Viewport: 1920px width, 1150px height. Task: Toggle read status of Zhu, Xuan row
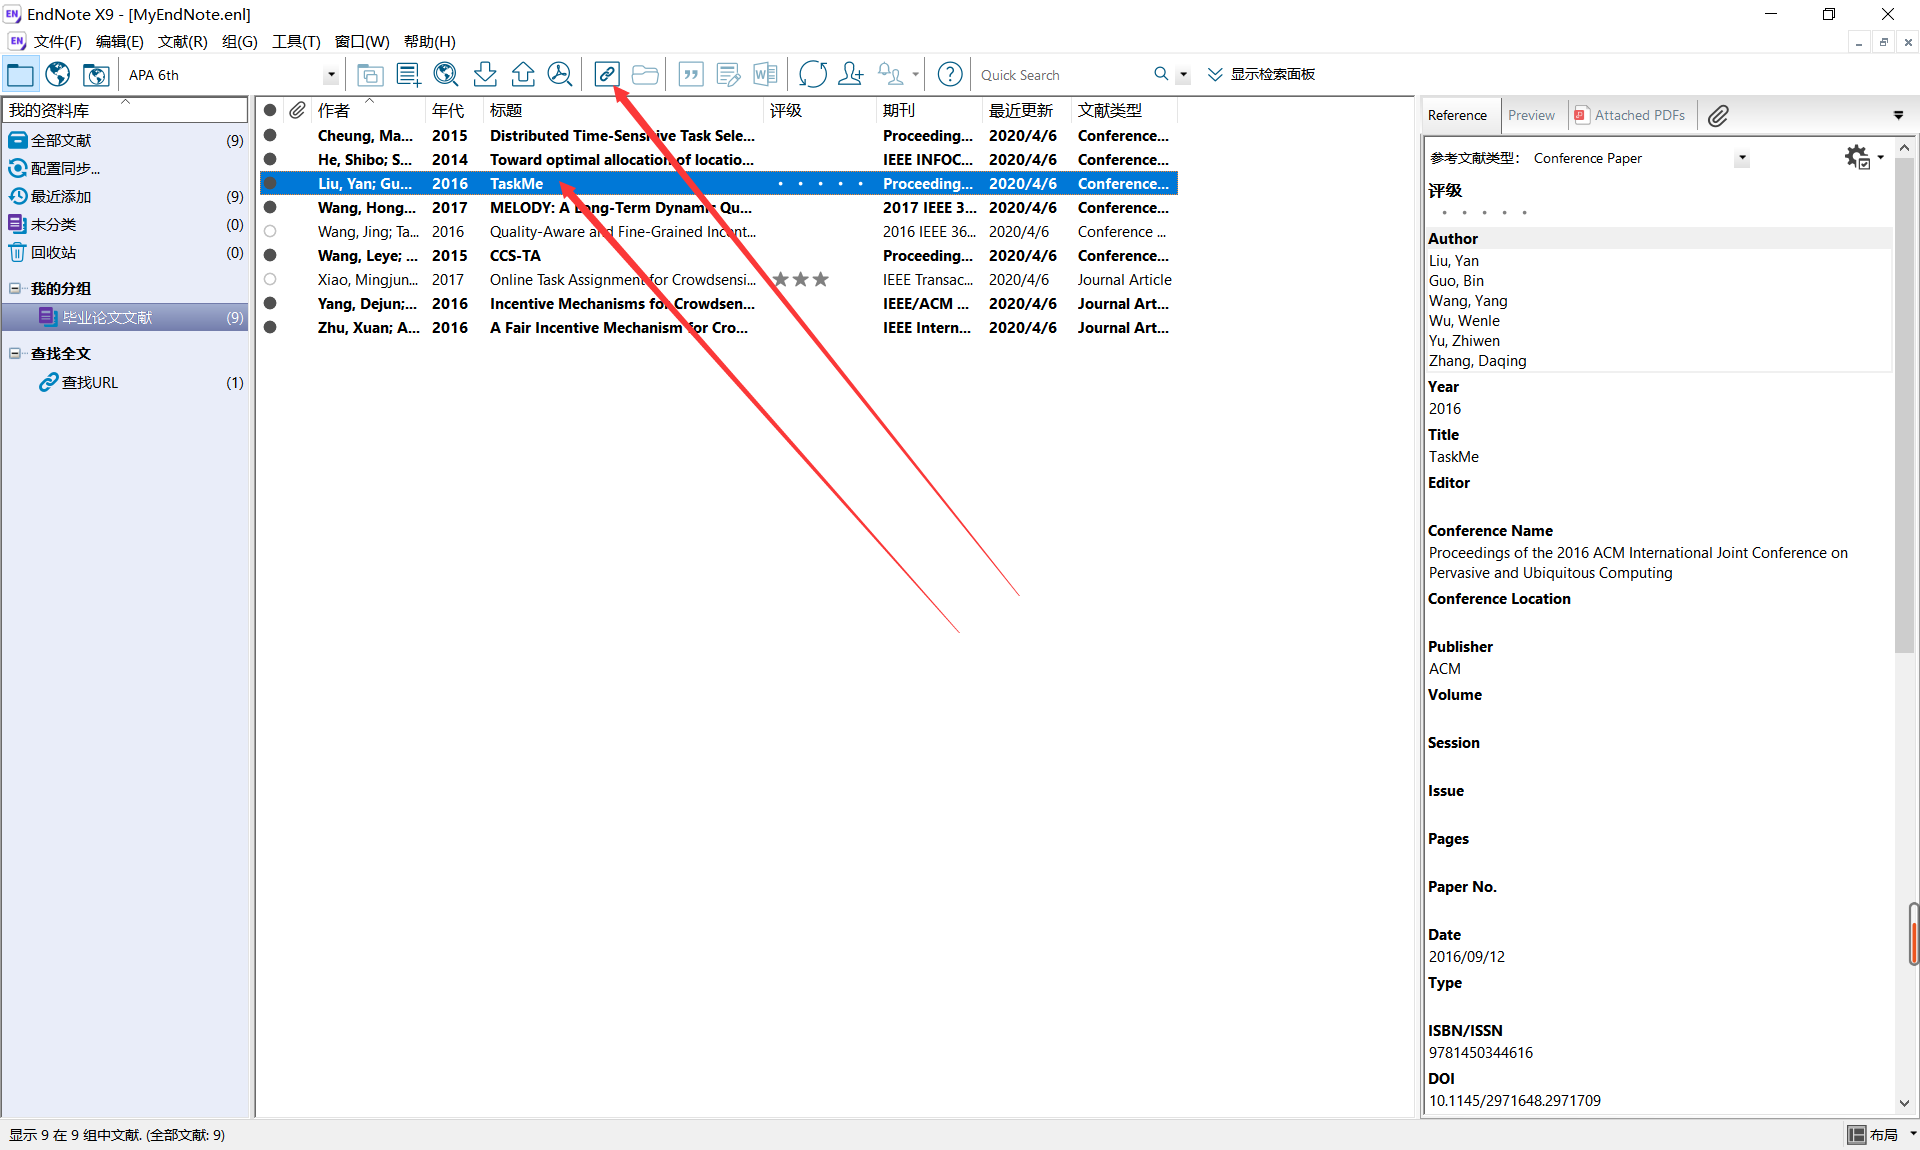coord(270,327)
